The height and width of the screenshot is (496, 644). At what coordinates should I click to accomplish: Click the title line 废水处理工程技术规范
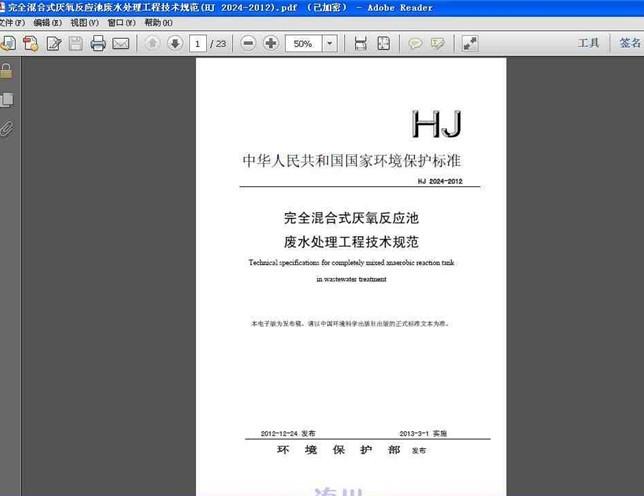[351, 242]
